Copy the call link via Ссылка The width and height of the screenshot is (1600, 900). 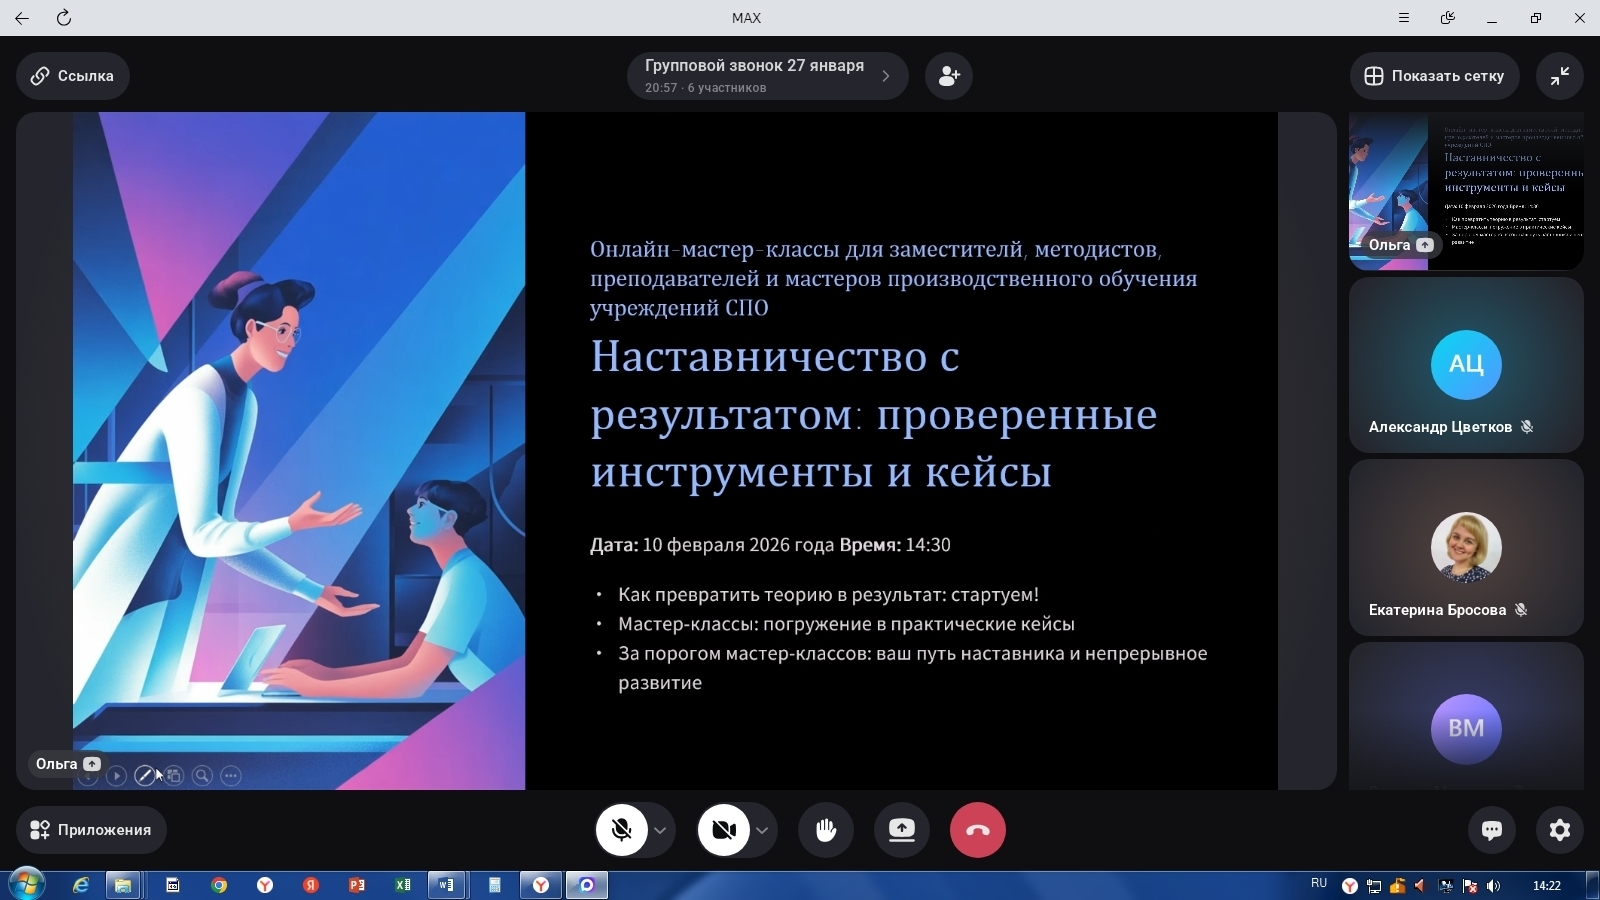tap(72, 76)
